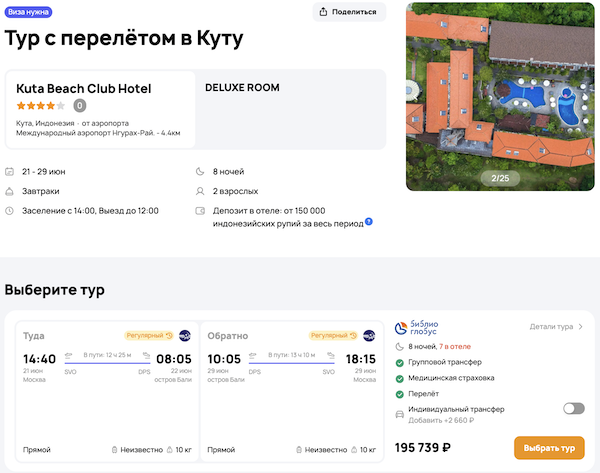This screenshot has height=473, width=600.
Task: Click the airline logo on Туда flight
Action: click(184, 335)
